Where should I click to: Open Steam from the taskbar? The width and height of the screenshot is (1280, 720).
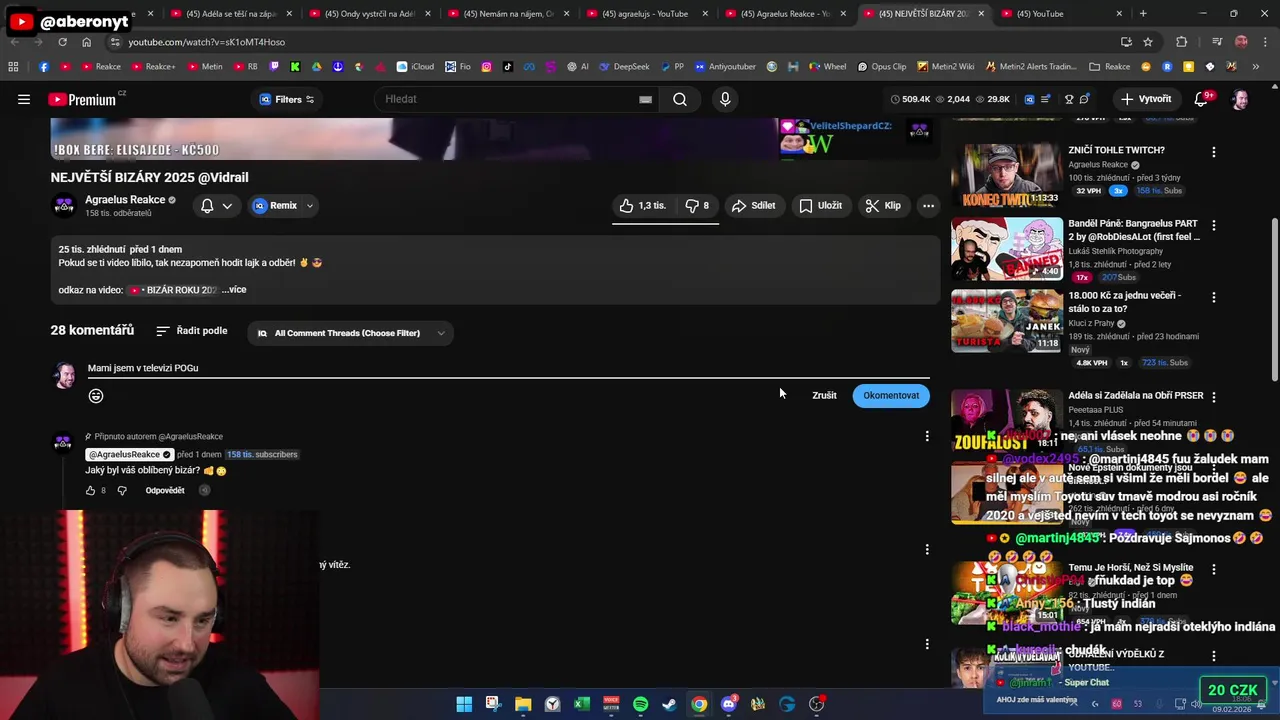(669, 704)
